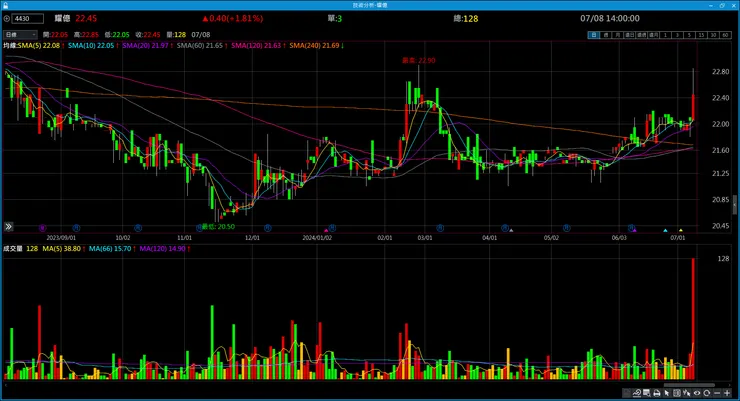
Task: Click the SMA(60) 21.65 moving average label
Action: click(202, 45)
